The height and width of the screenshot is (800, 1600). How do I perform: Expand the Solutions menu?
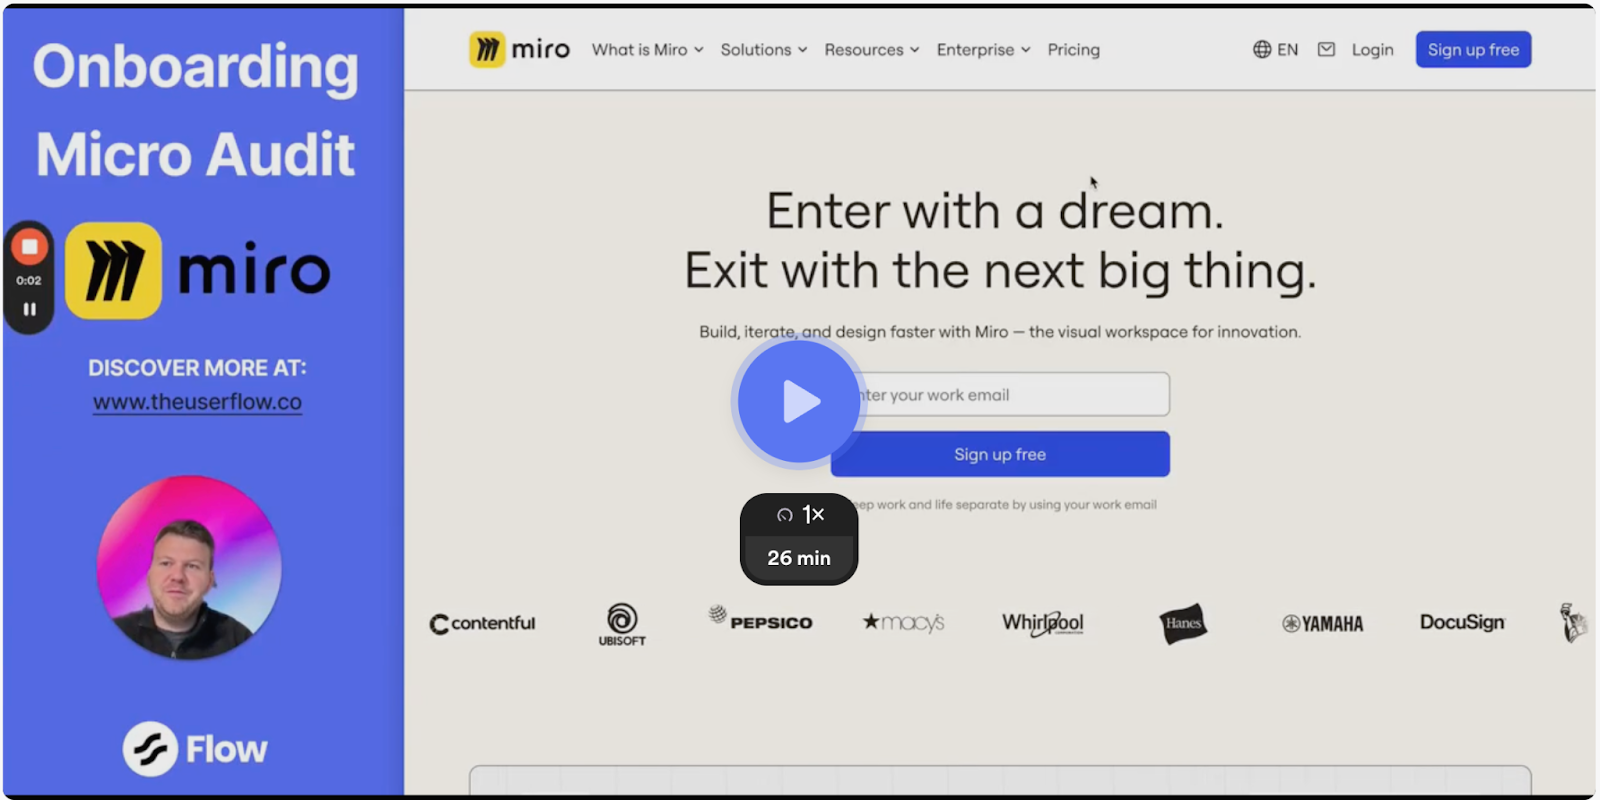coord(763,49)
